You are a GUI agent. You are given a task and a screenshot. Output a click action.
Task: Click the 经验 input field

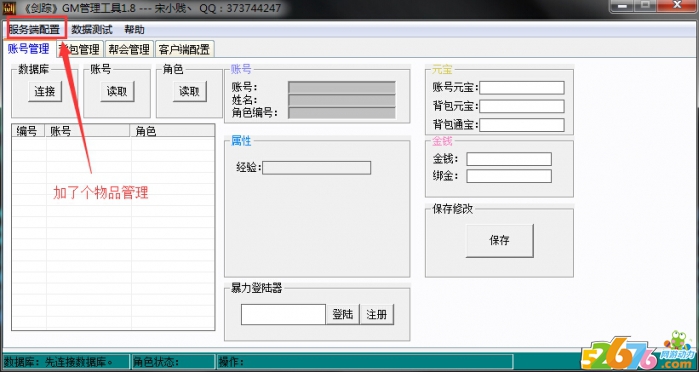point(317,168)
